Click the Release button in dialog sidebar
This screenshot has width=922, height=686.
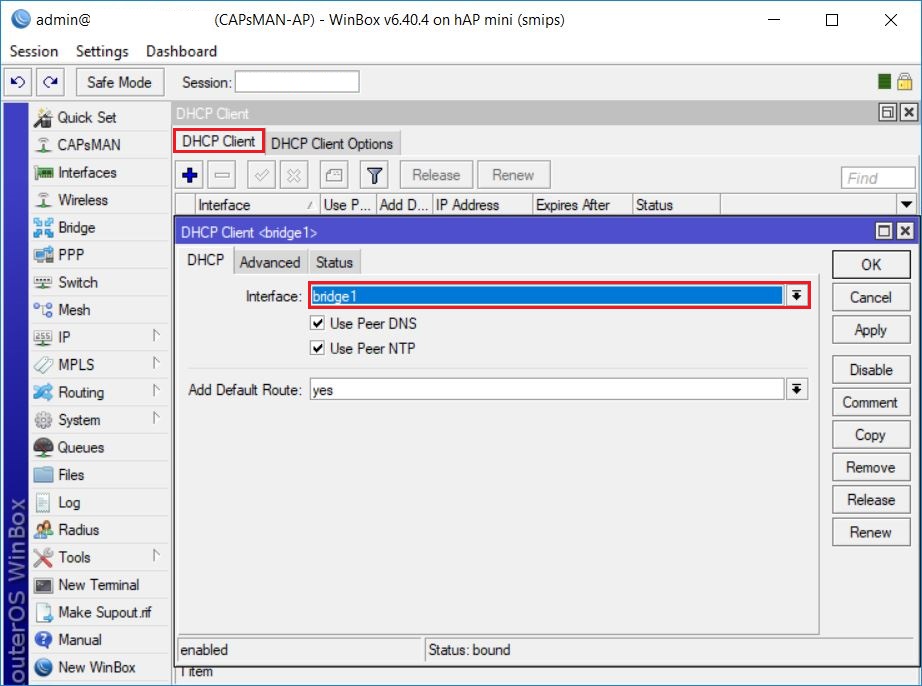871,500
